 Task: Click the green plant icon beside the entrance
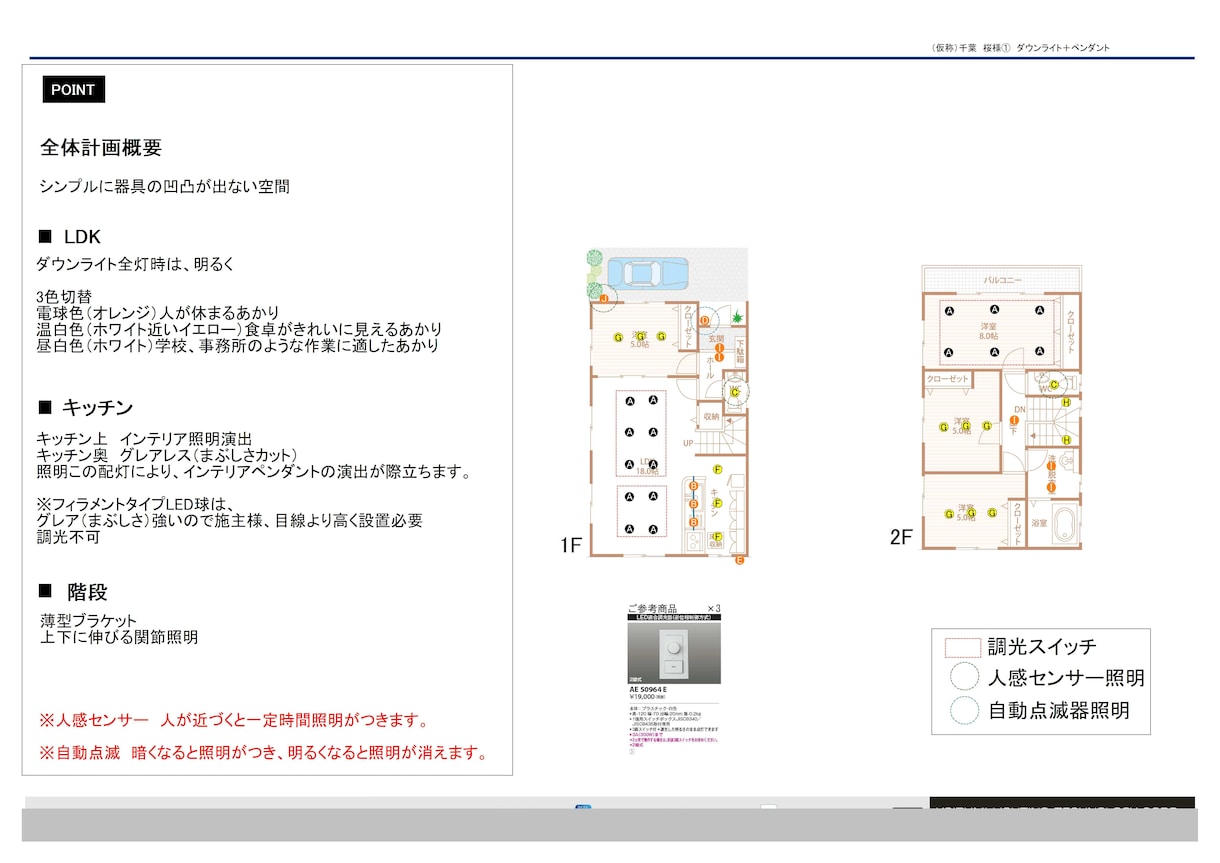[x=738, y=317]
